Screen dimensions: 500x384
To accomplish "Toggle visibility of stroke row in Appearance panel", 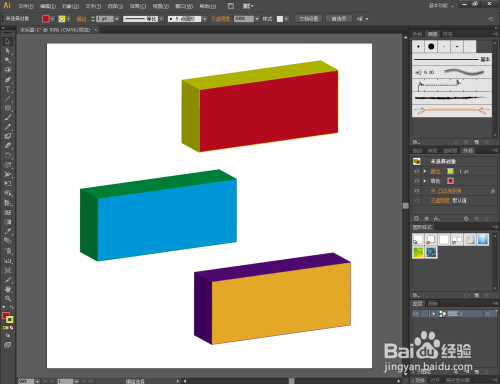I will pos(416,171).
